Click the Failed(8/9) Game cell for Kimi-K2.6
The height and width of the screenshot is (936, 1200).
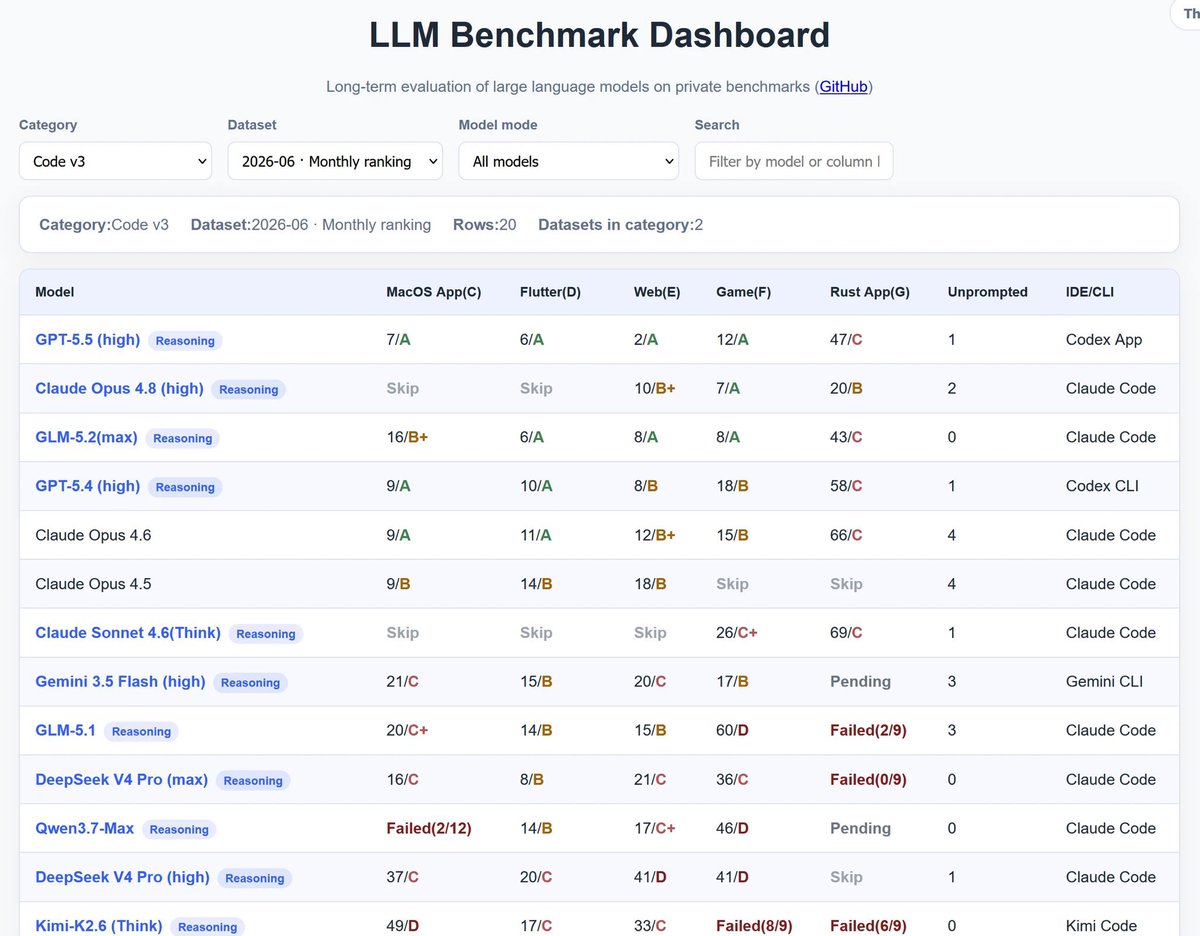754,926
